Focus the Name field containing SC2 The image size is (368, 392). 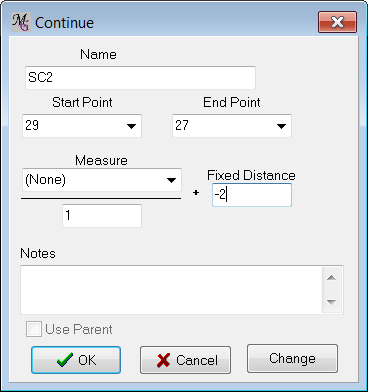(140, 78)
